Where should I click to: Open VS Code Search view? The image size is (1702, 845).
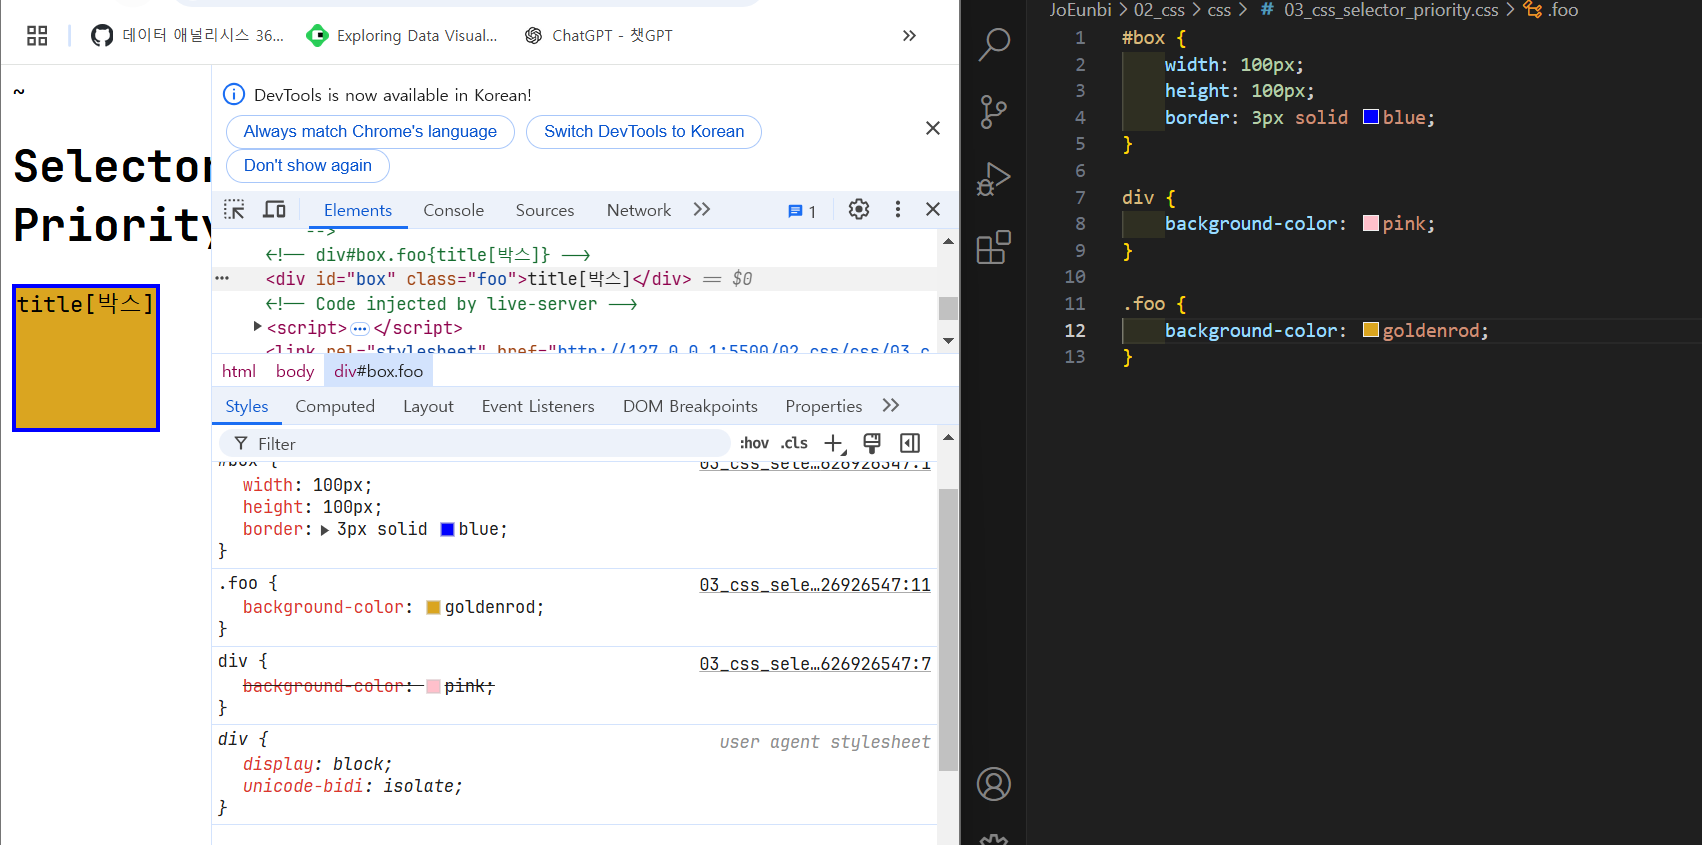click(993, 44)
